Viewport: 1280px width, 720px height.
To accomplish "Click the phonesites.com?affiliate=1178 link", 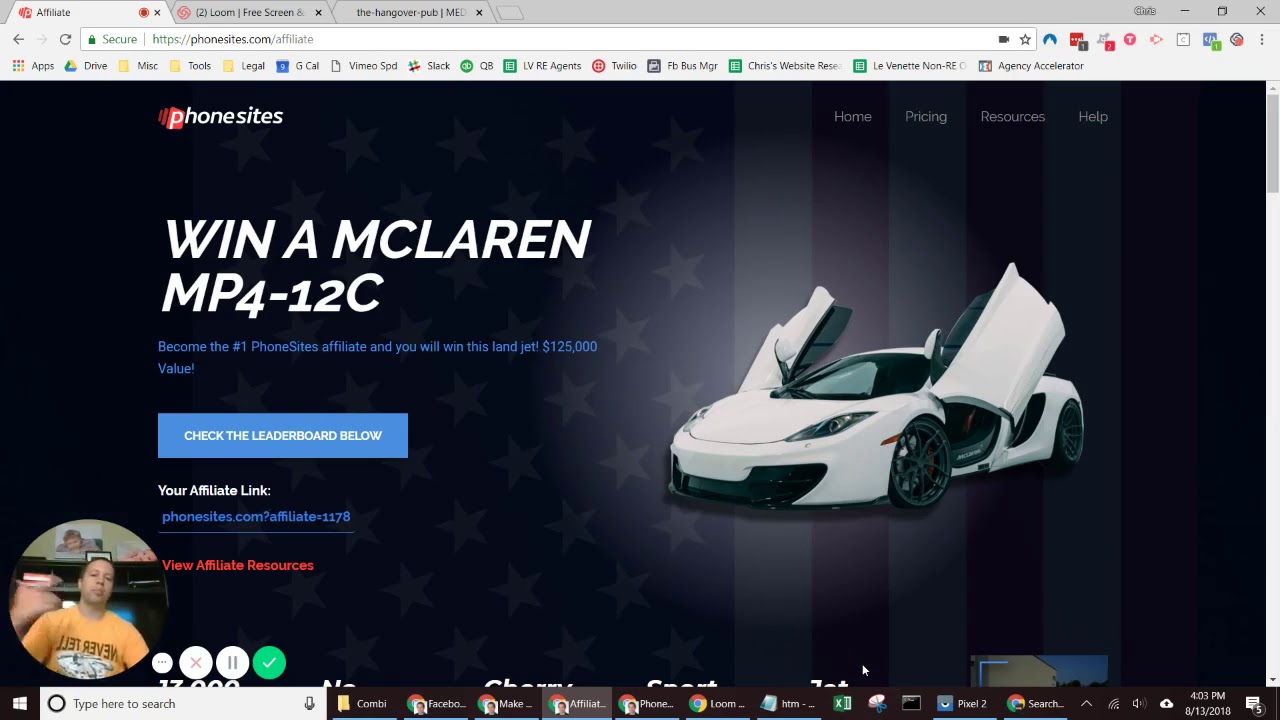I will click(x=256, y=517).
